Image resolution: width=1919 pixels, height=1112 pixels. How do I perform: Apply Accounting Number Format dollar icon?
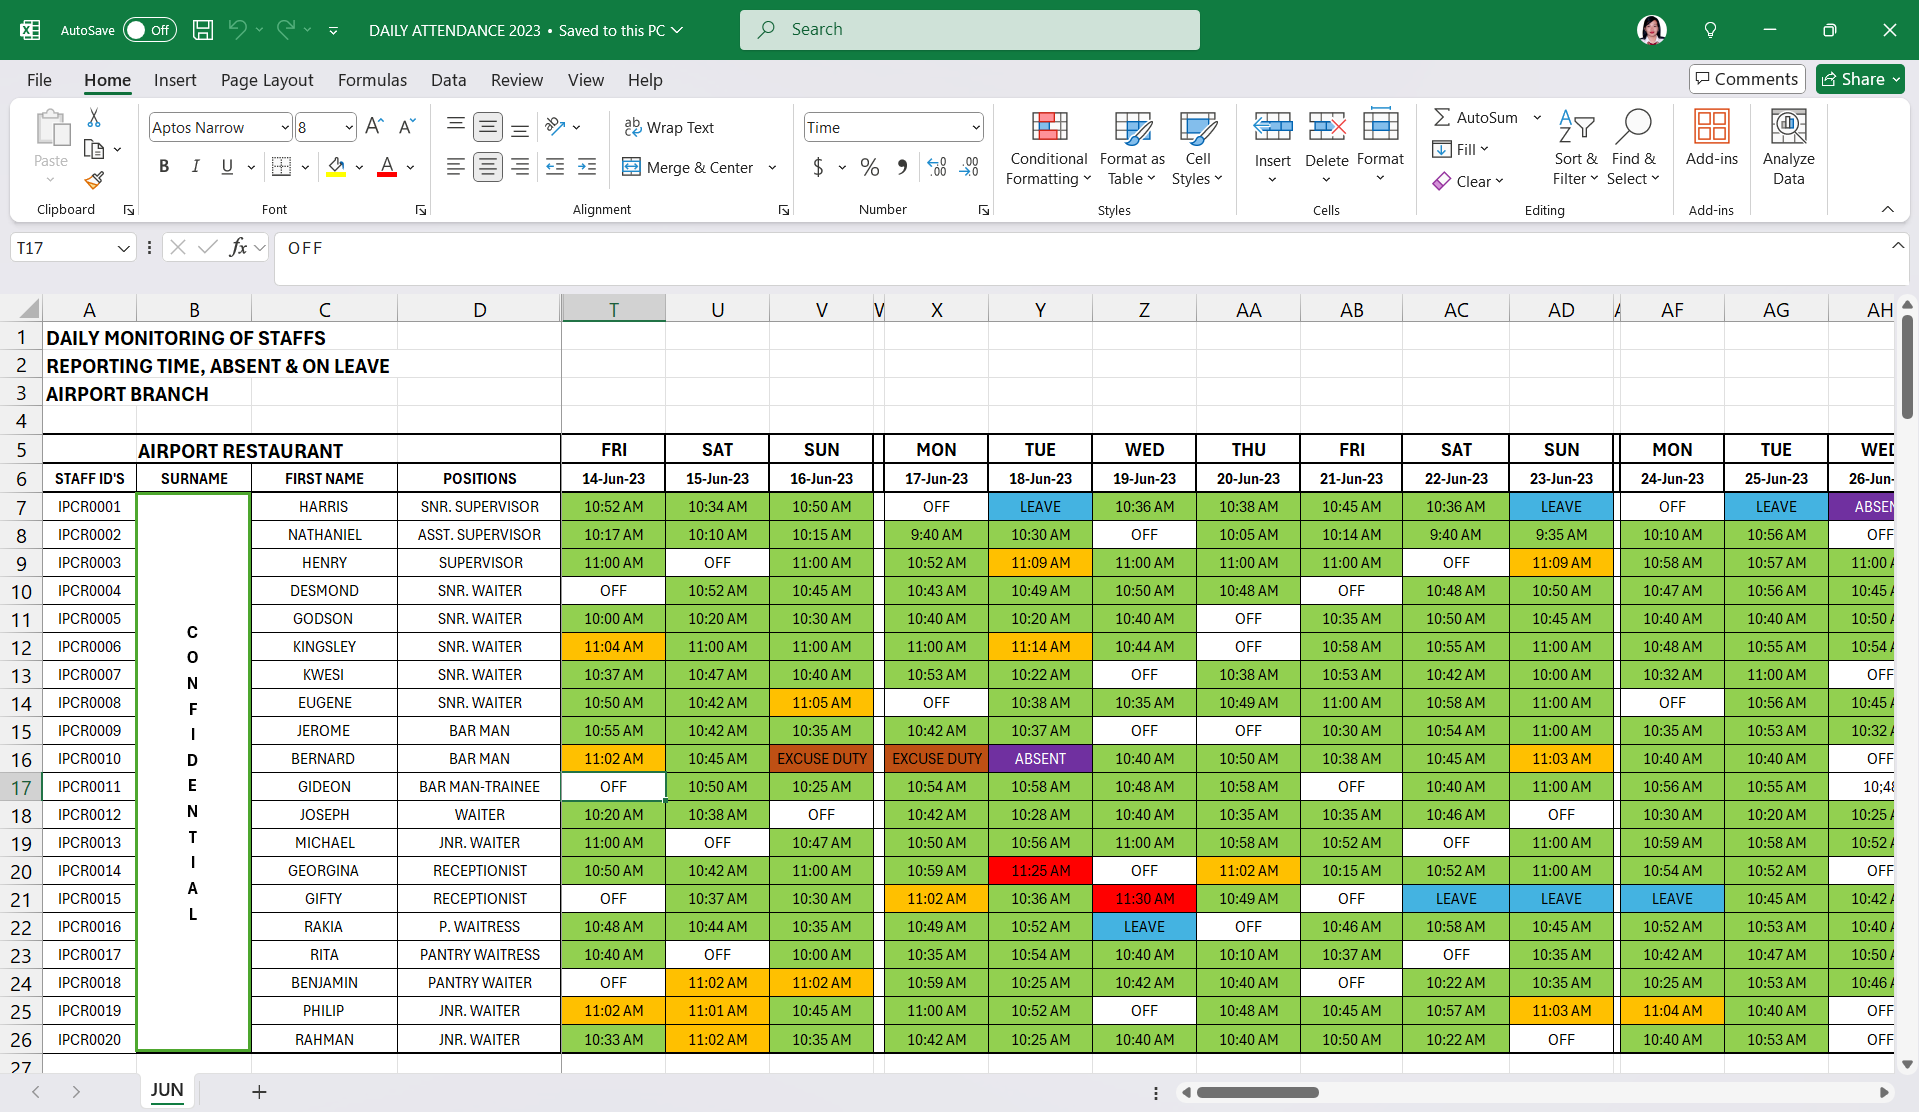point(818,167)
